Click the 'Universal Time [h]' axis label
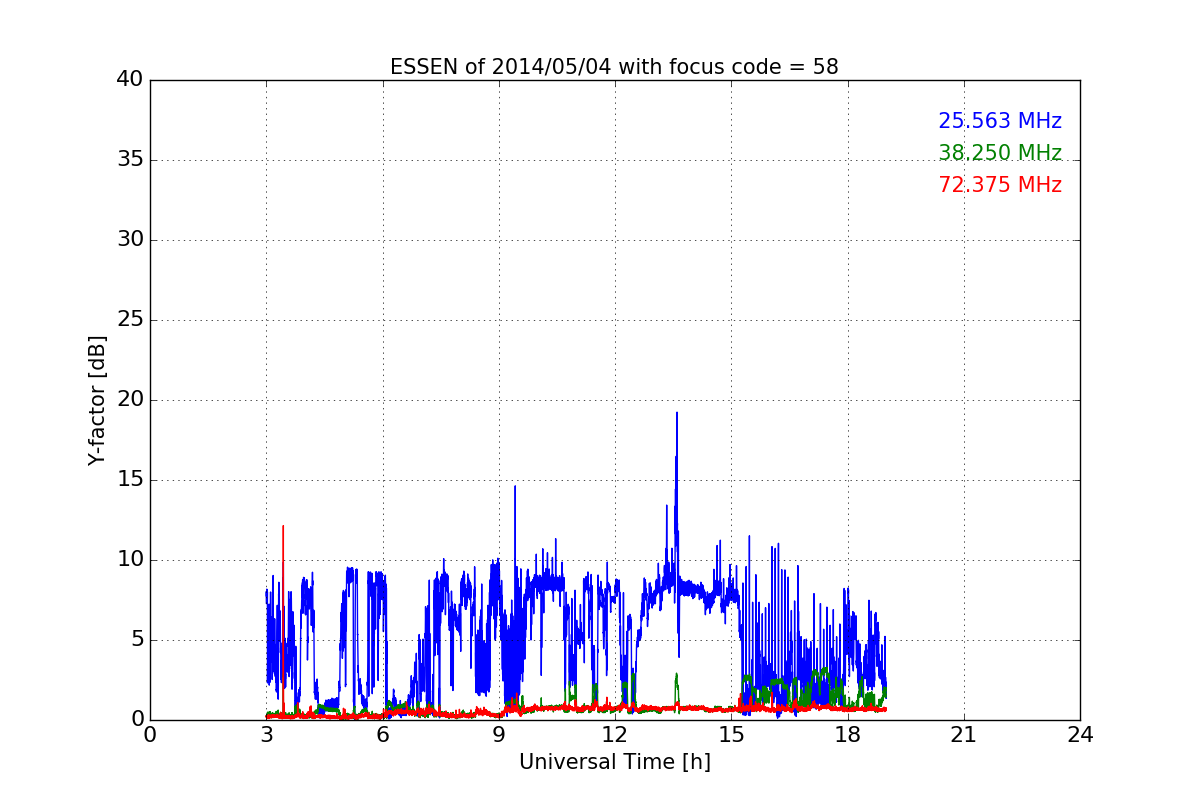The image size is (1200, 800). click(x=614, y=762)
